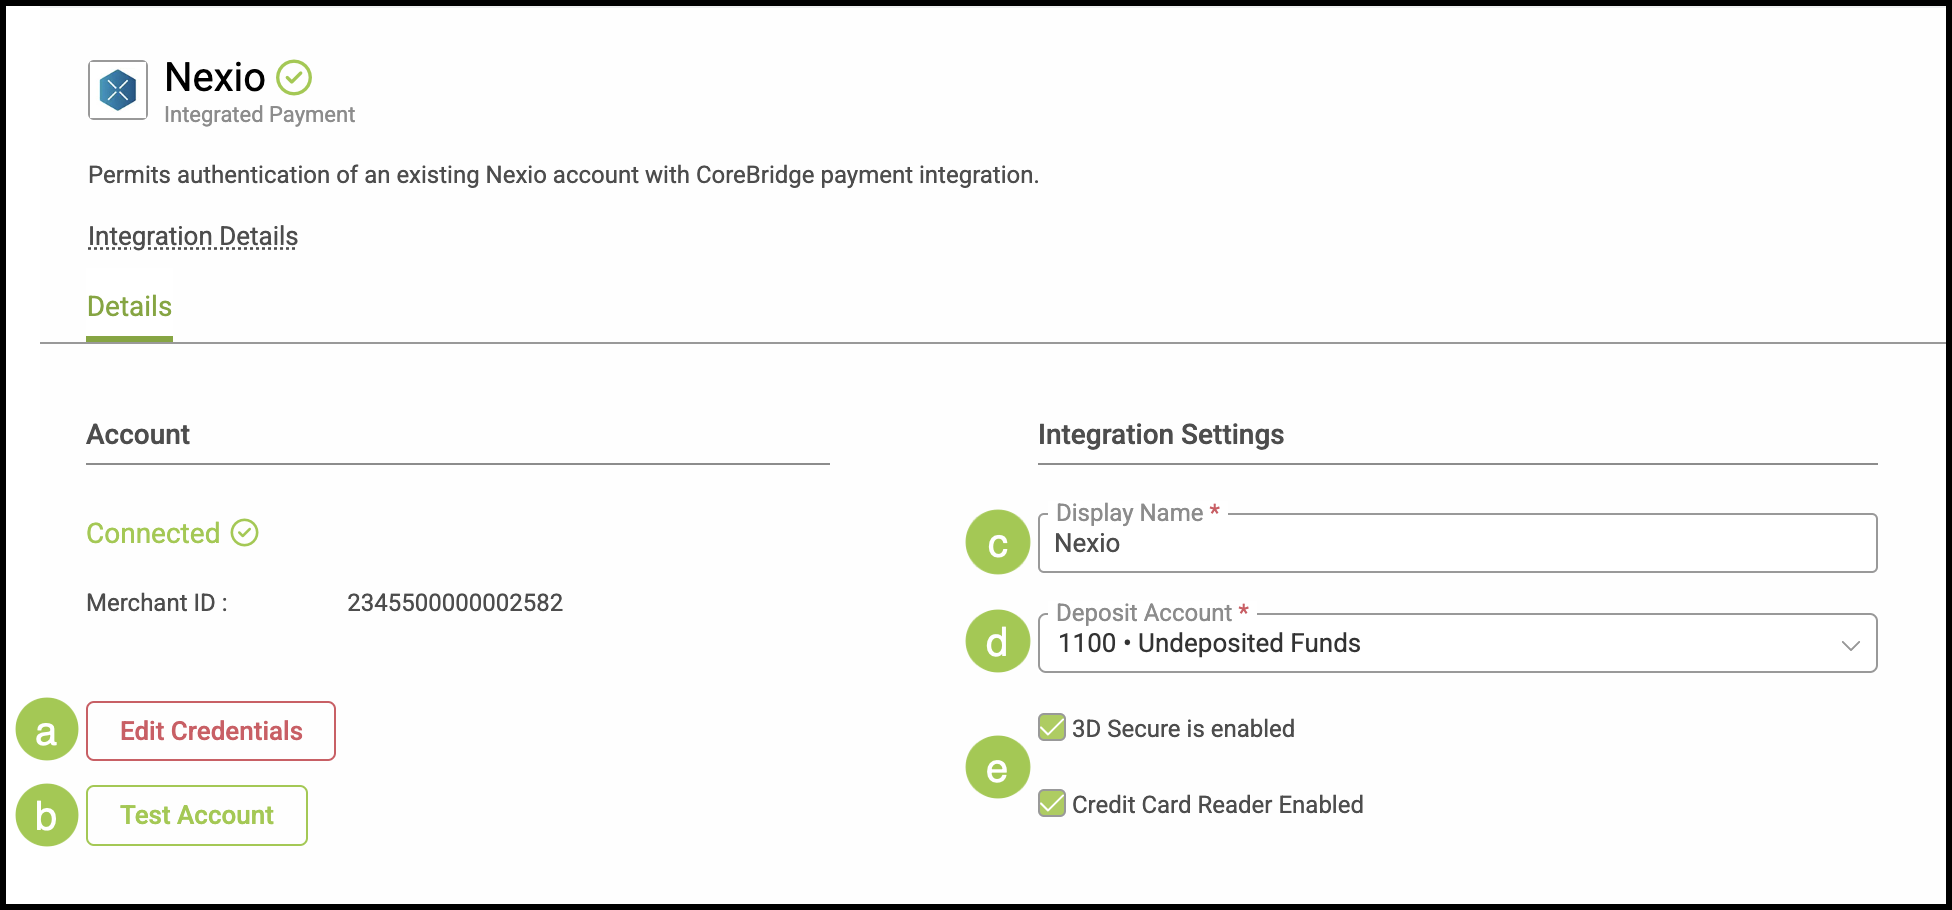
Task: Click the Connected status text
Action: coord(153,534)
